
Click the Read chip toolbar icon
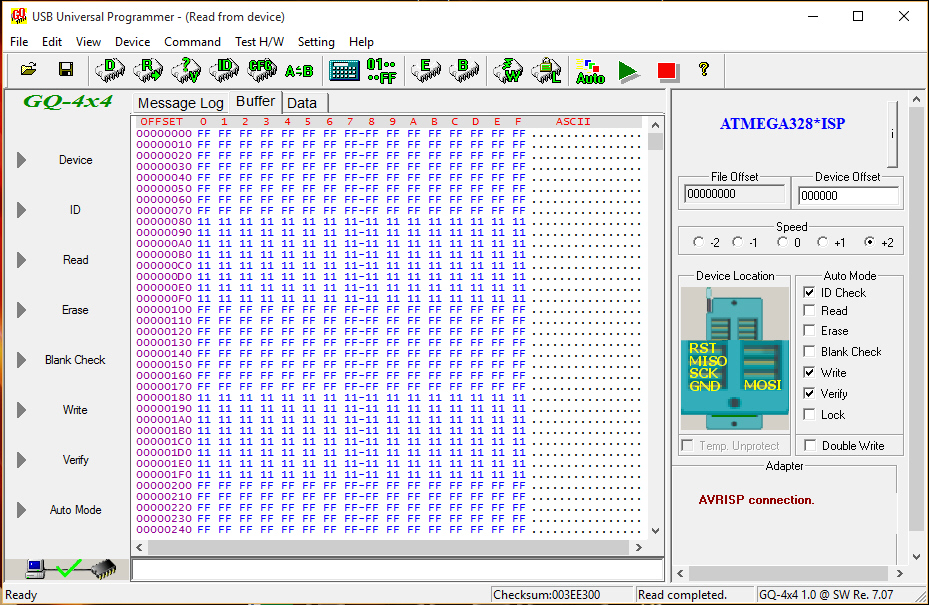[x=150, y=69]
